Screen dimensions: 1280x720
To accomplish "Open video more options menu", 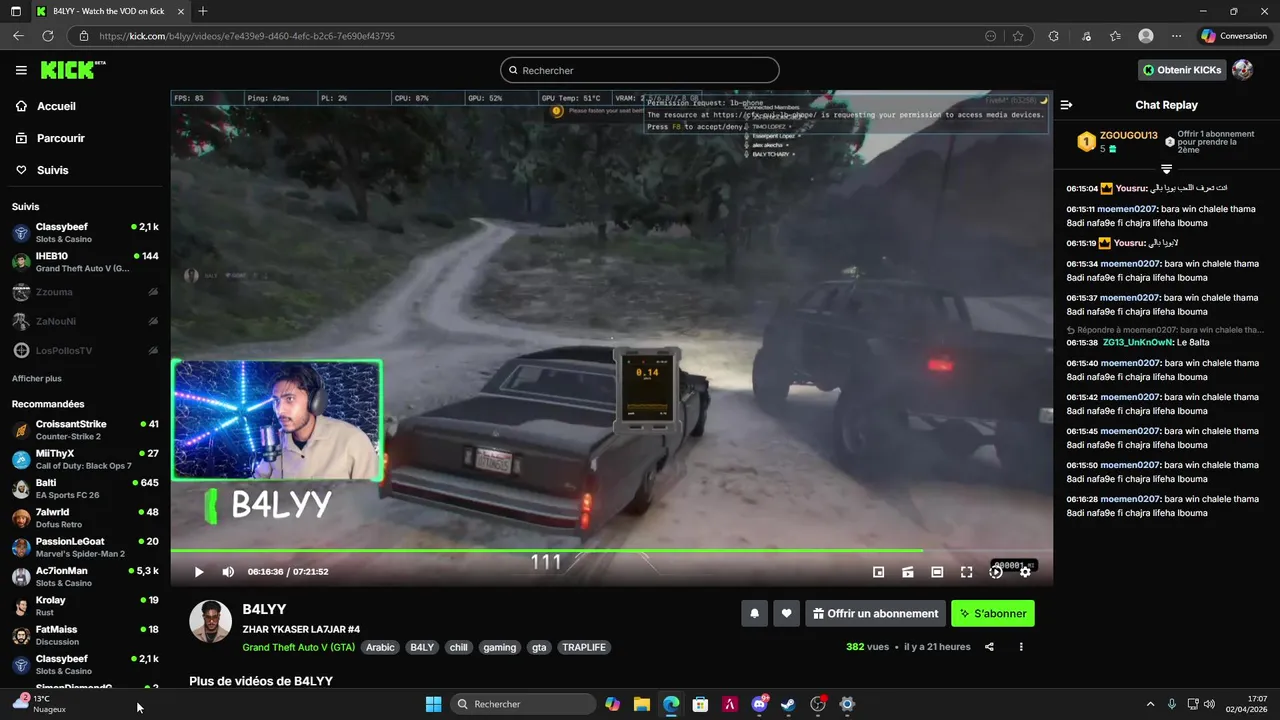I will pos(1021,647).
